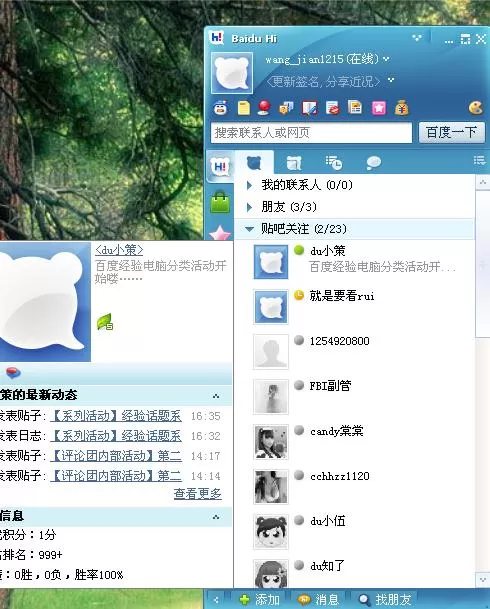
Task: Click the contact list scroll up arrow
Action: [x=483, y=182]
